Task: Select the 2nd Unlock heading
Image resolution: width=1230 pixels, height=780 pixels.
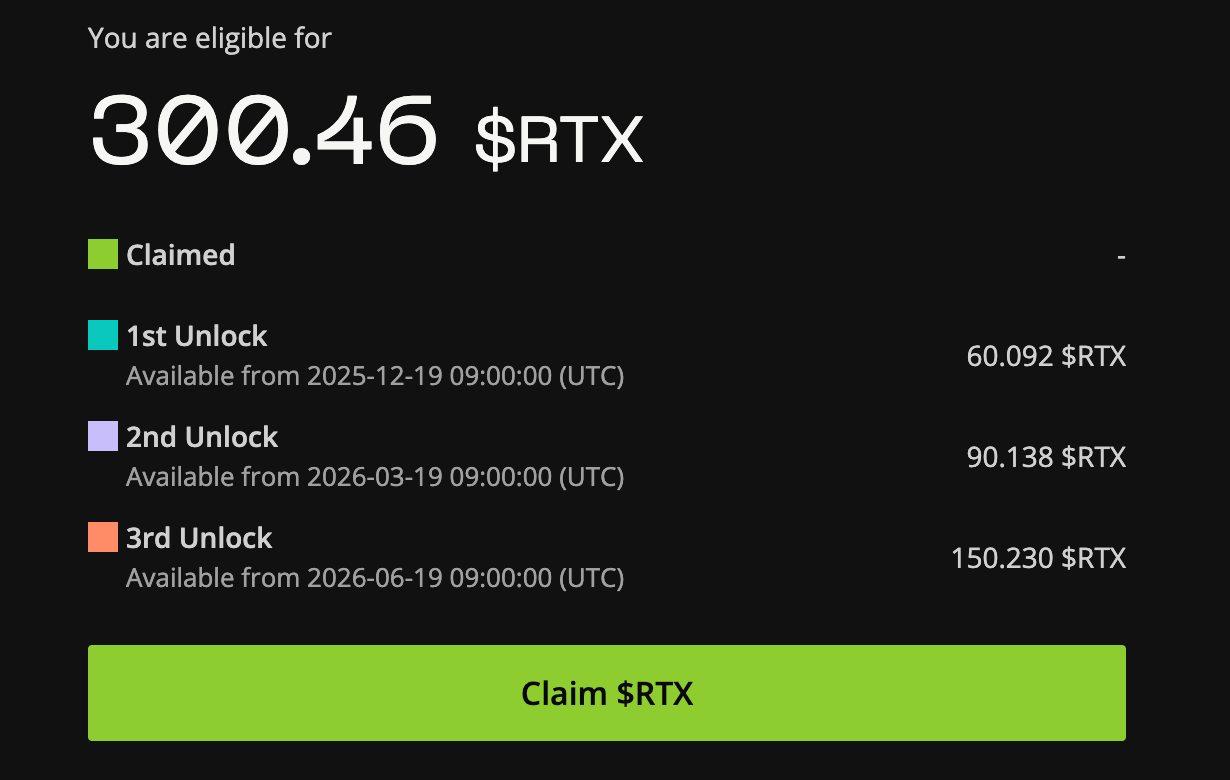Action: click(x=202, y=437)
